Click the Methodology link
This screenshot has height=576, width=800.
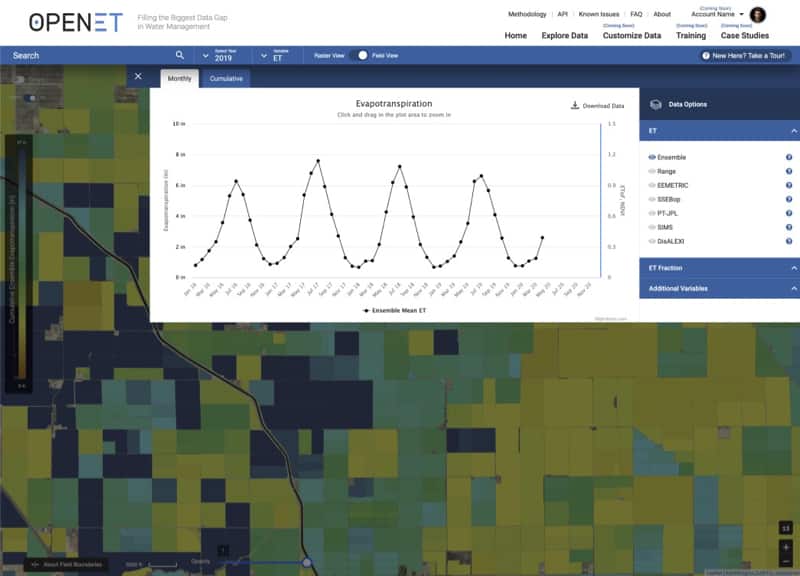coord(527,15)
